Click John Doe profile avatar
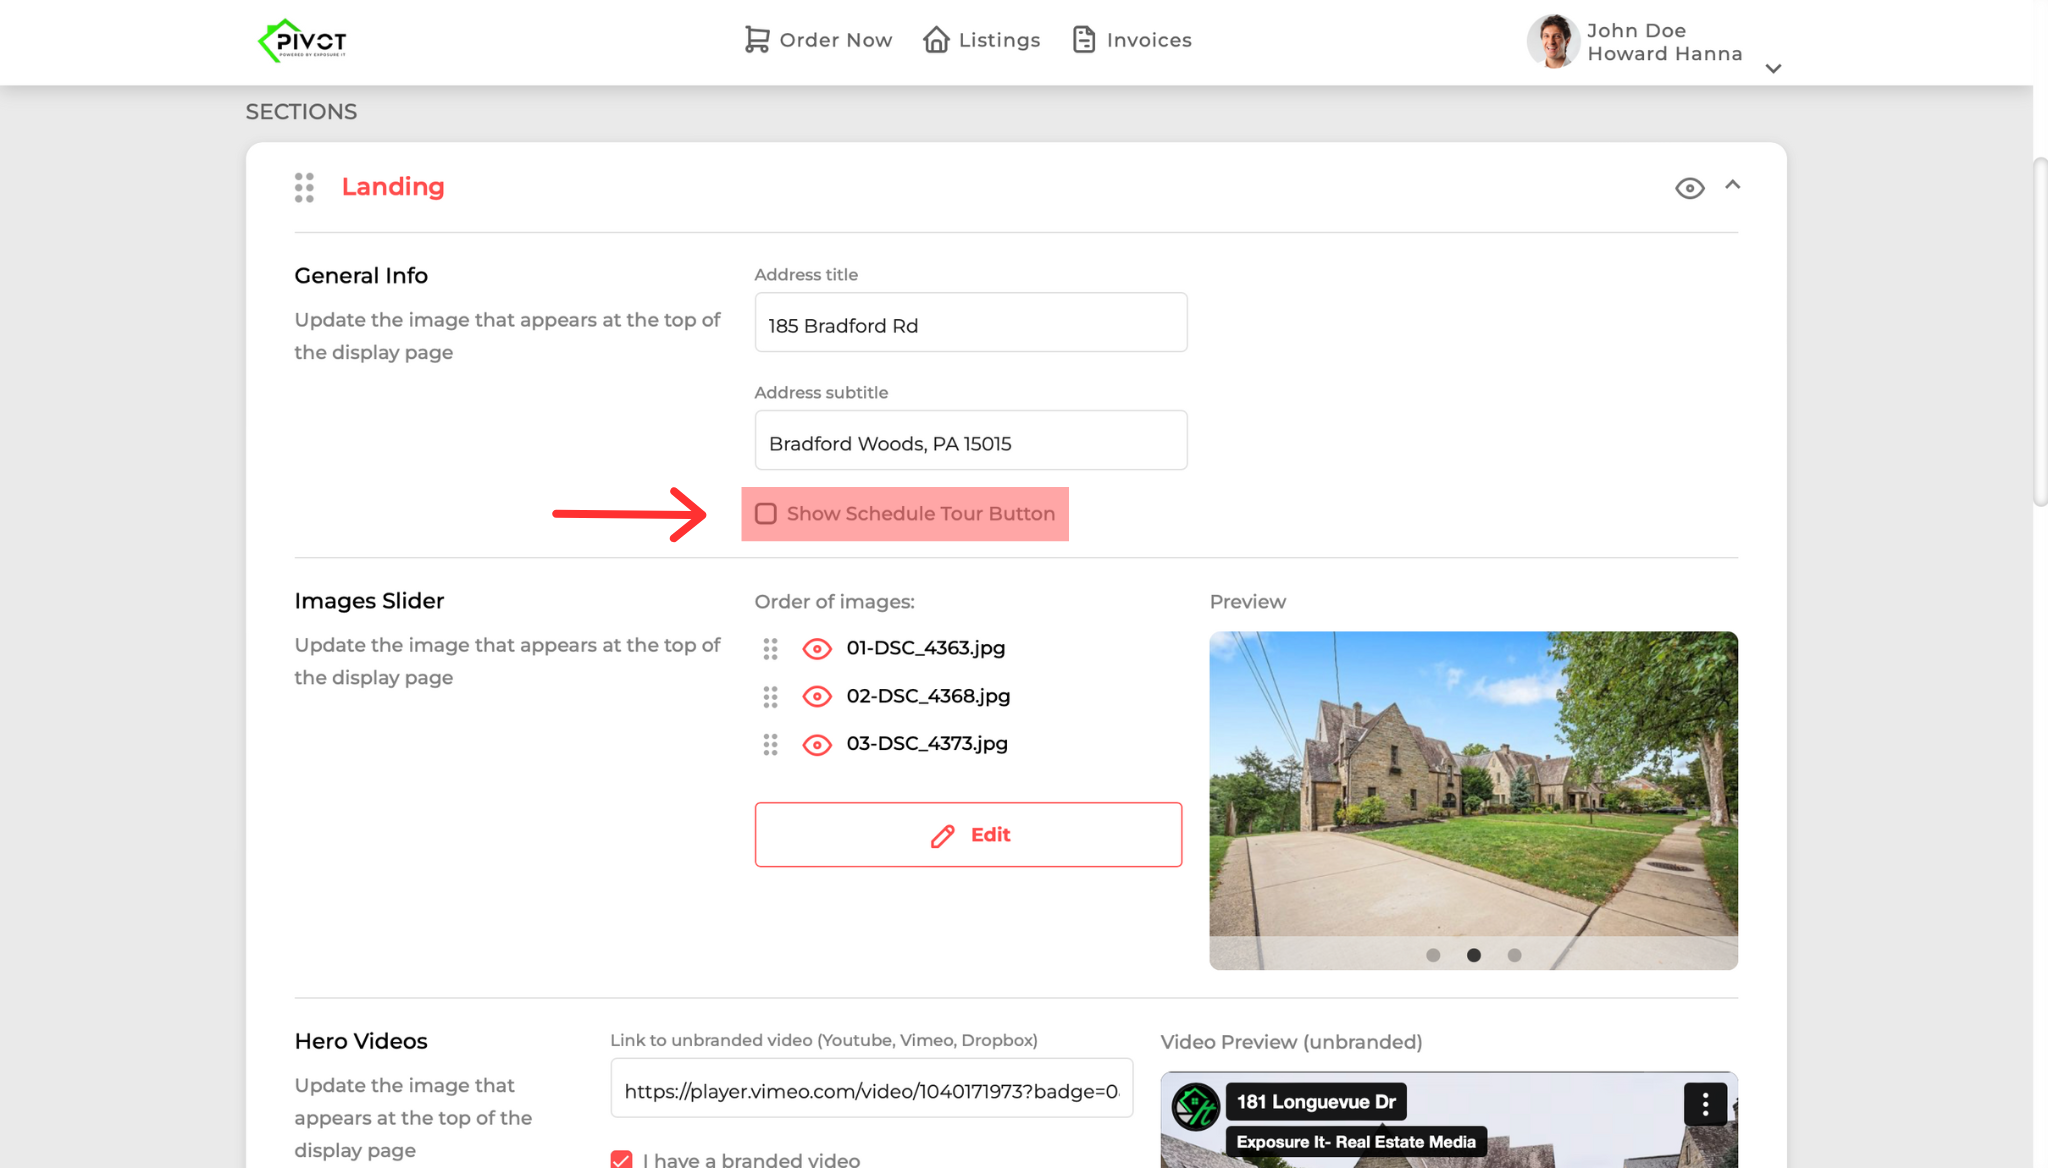Image resolution: width=2048 pixels, height=1168 pixels. coord(1552,41)
